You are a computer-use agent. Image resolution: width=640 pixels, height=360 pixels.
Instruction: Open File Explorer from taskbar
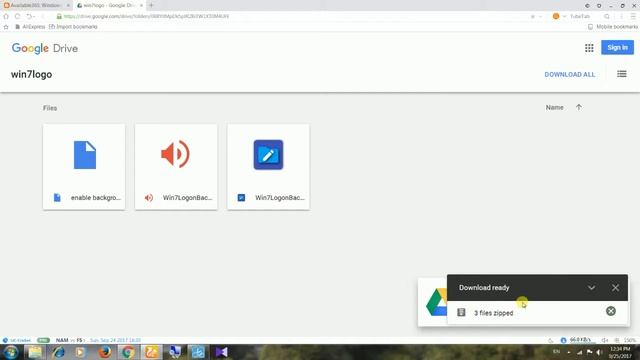pyautogui.click(x=35, y=352)
